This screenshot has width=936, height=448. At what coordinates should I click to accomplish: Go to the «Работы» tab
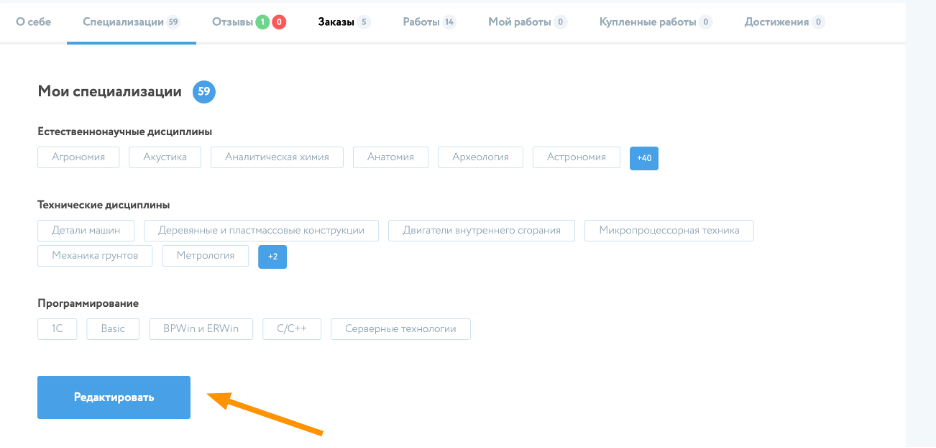click(420, 21)
